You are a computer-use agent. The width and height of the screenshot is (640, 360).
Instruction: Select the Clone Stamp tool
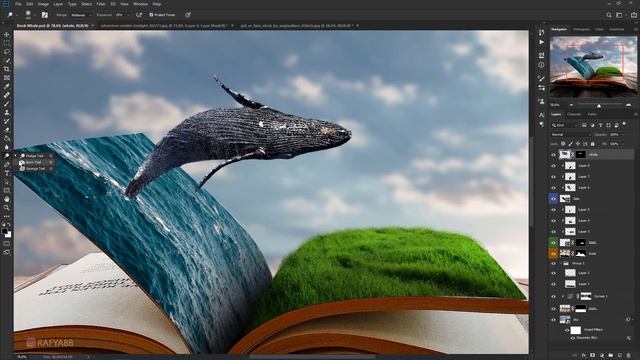tap(7, 112)
